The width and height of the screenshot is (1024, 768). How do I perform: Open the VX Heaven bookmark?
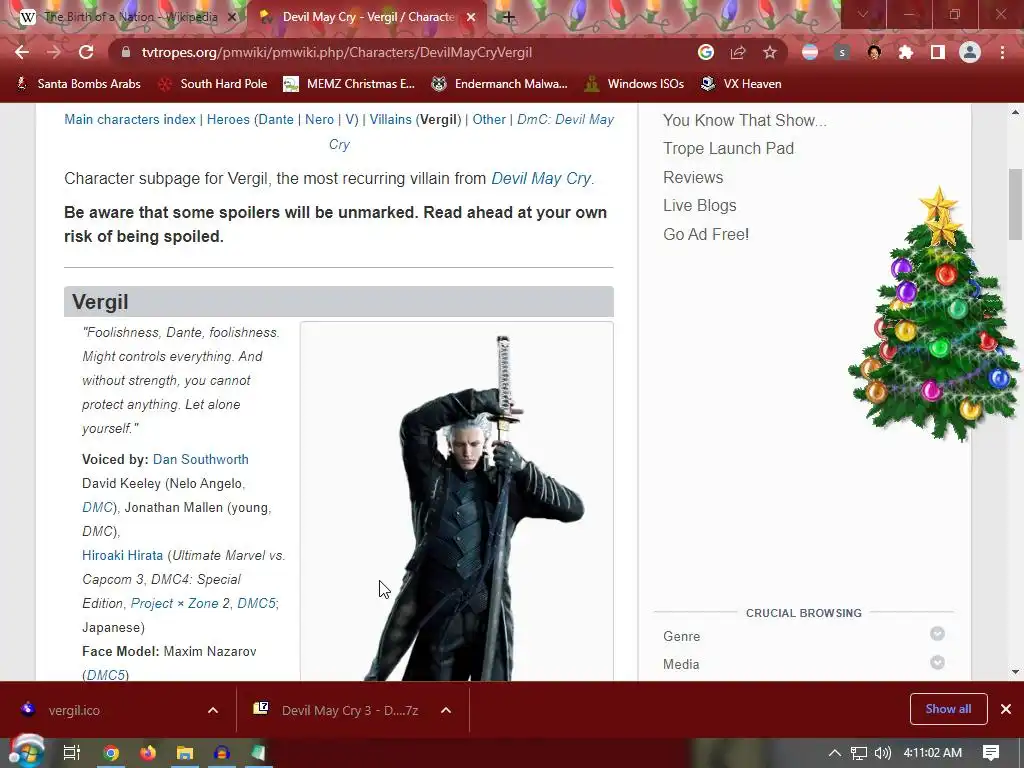[741, 84]
